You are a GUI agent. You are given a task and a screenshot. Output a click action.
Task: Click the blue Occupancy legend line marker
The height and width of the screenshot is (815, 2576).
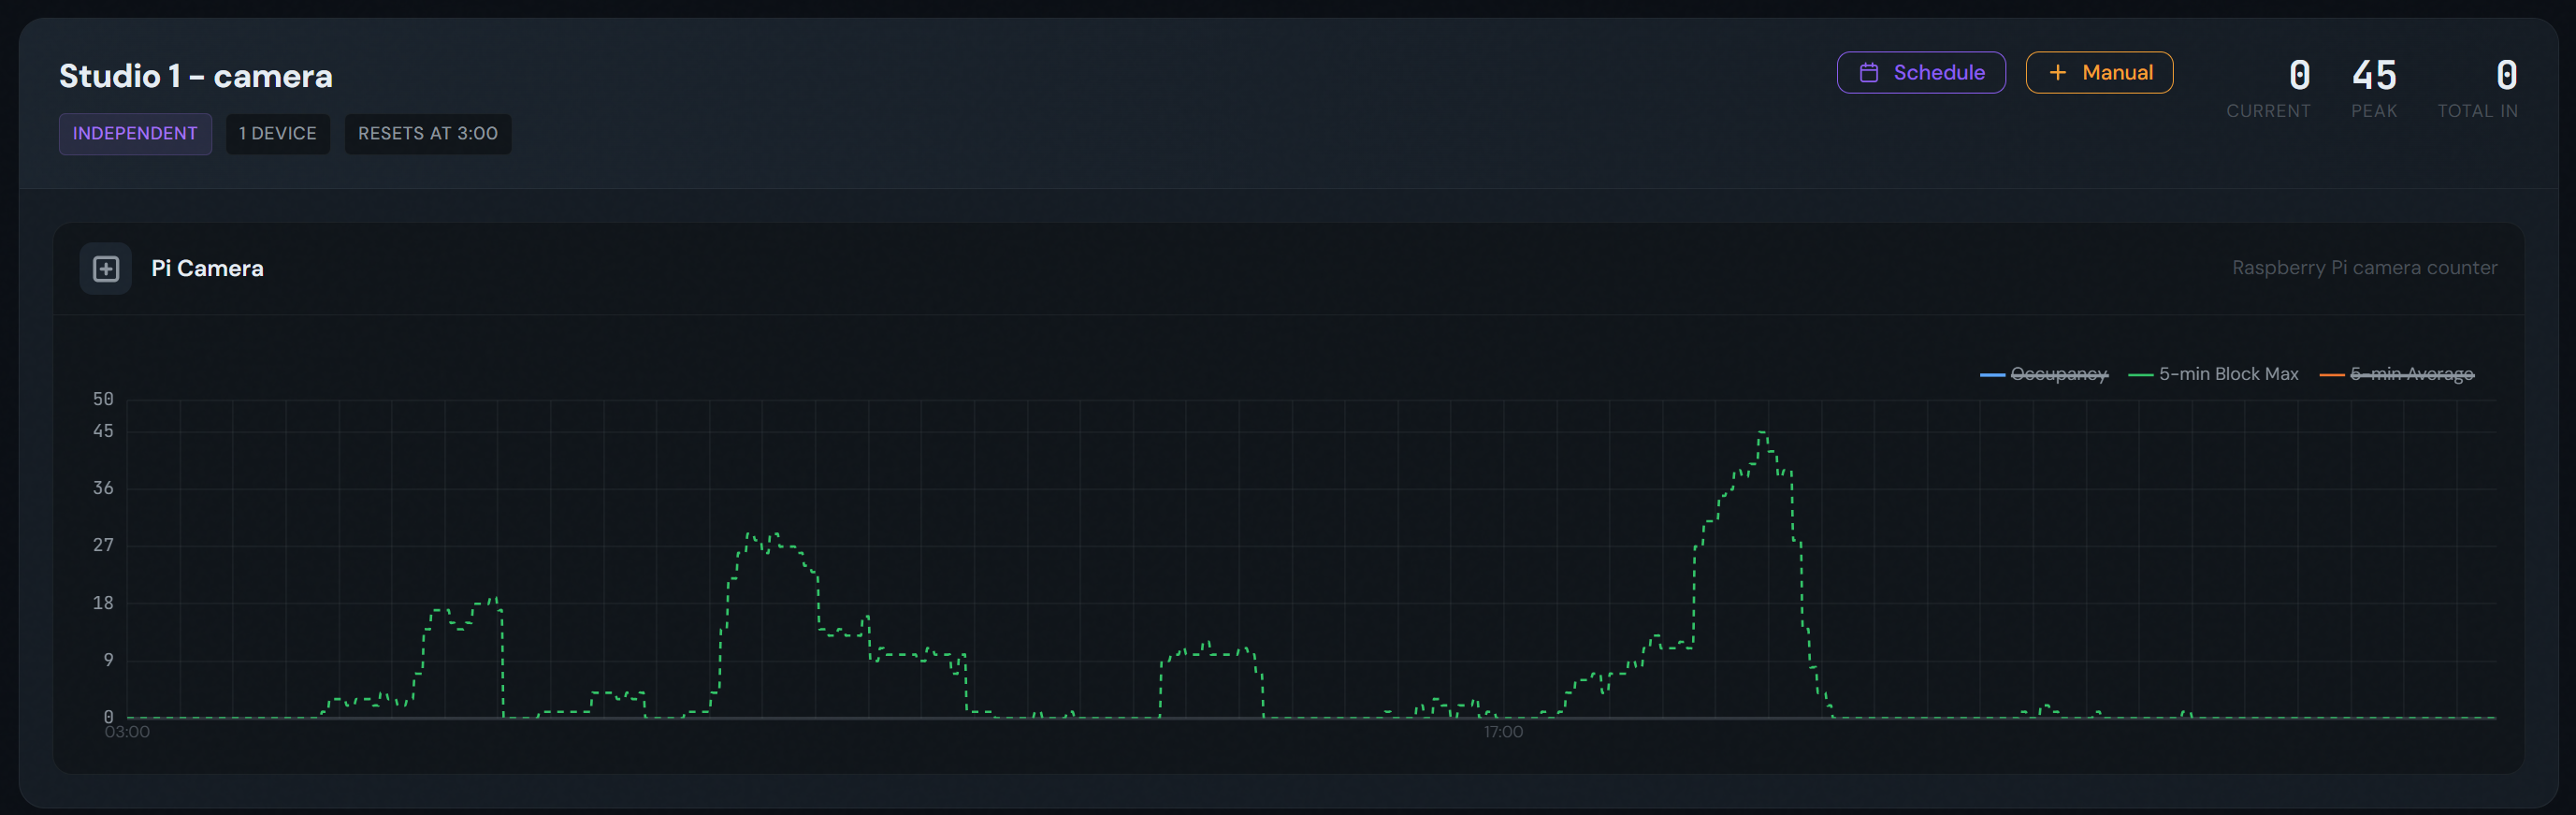pos(1991,375)
